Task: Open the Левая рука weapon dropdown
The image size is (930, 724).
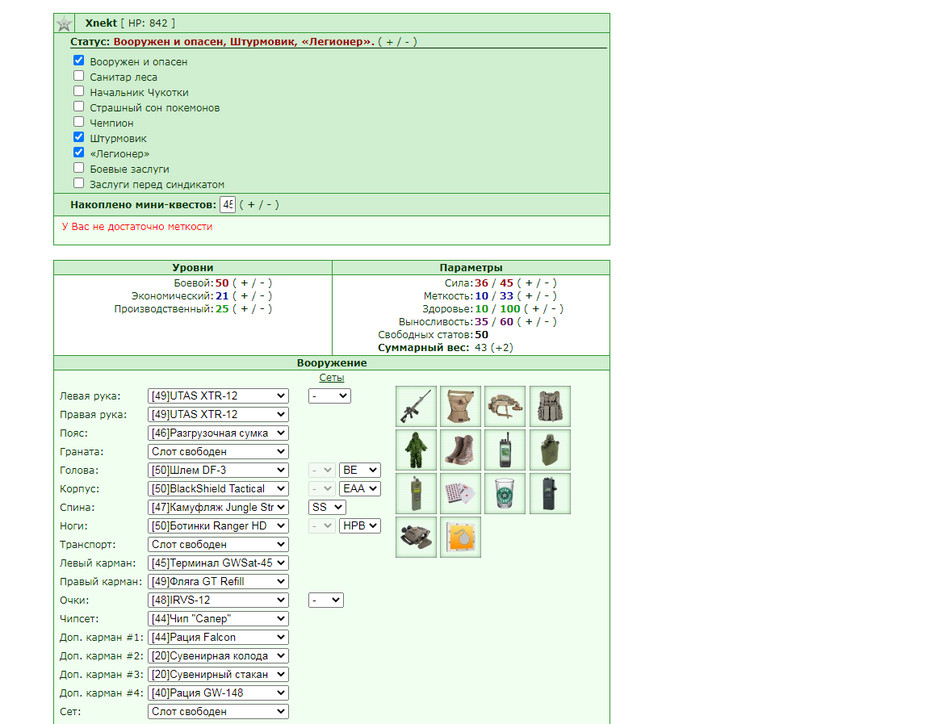Action: (218, 396)
